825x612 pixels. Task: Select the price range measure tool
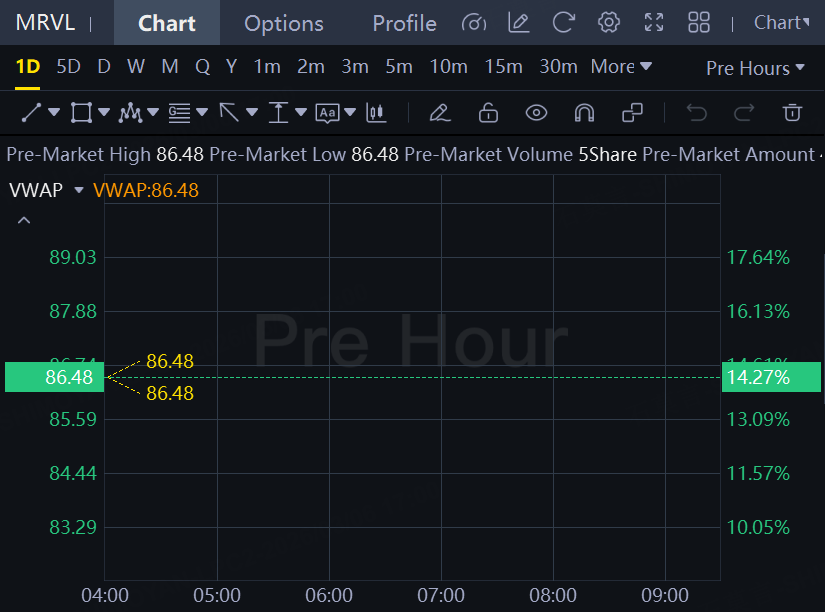pyautogui.click(x=278, y=113)
